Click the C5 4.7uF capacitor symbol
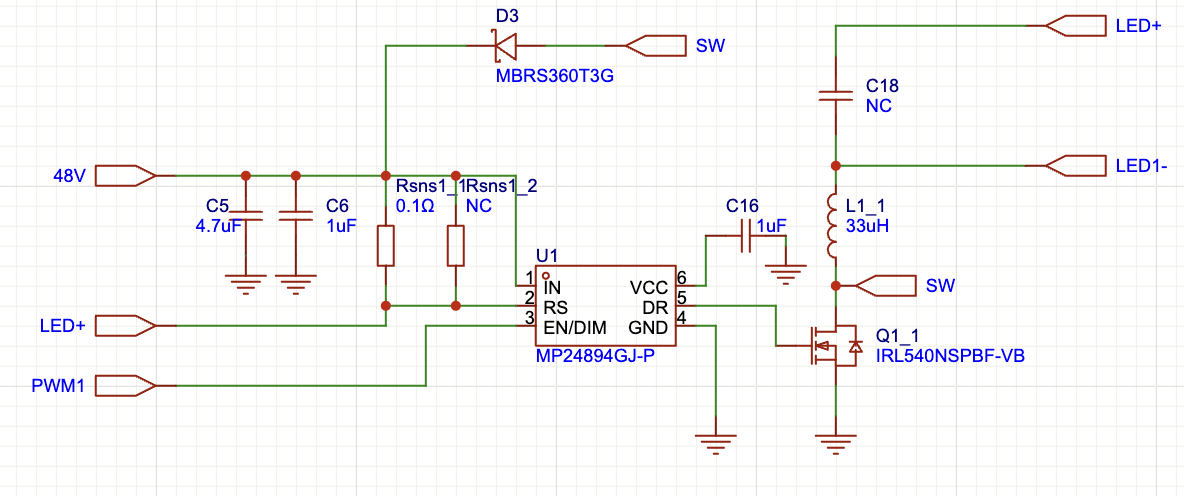Screen dimensions: 1184x496 coord(245,214)
